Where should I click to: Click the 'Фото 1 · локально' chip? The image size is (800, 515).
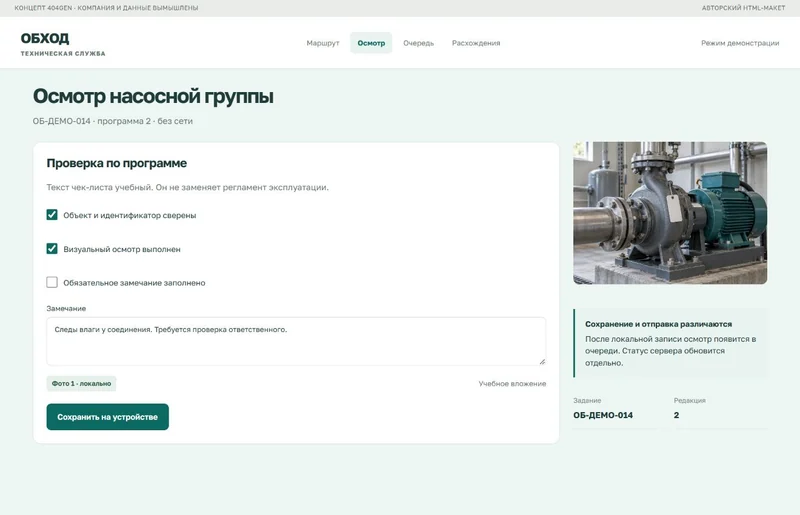(81, 383)
